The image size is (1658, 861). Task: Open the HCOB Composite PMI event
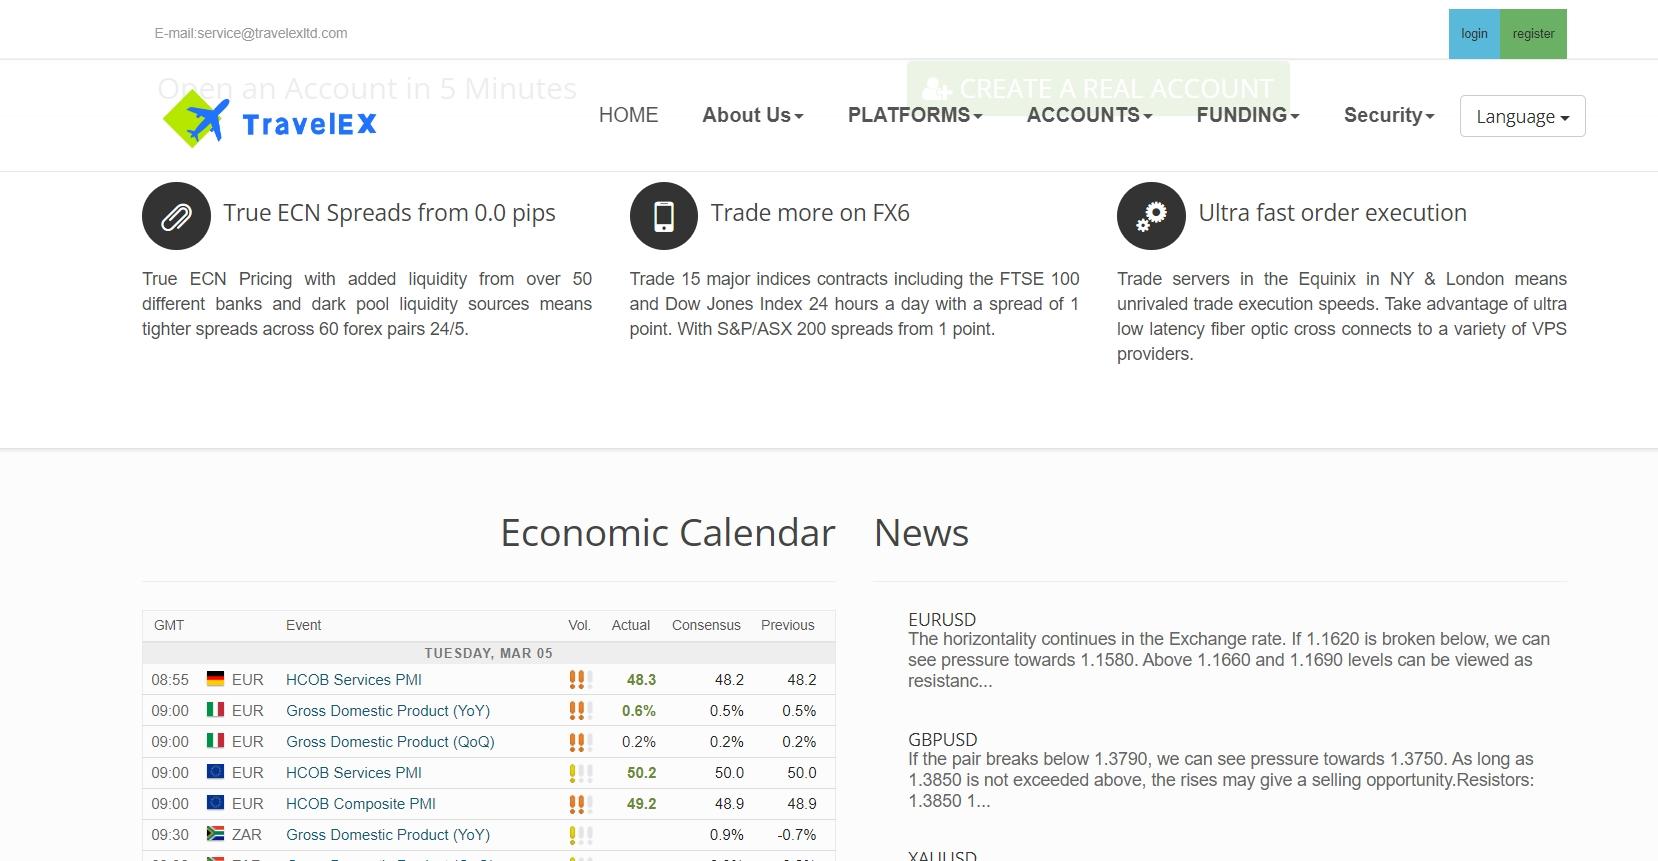point(361,804)
